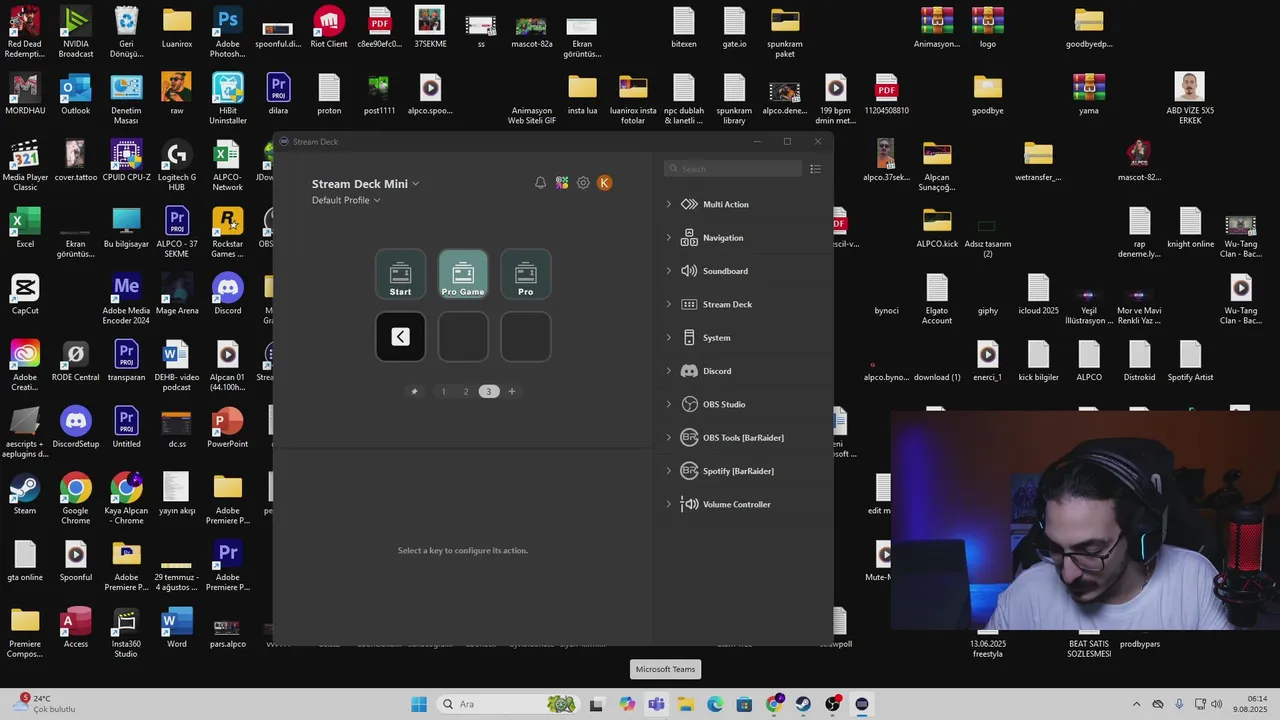Select the CPUID CPU-Z desktop icon
Screen dimensions: 1280x720
click(x=126, y=160)
